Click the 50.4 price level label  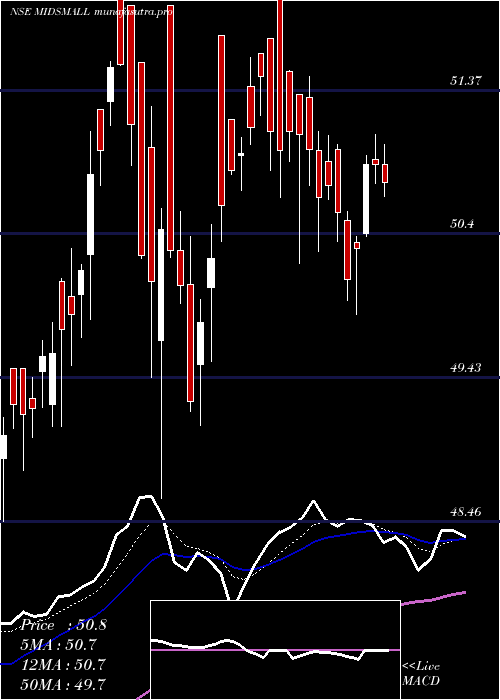point(462,224)
